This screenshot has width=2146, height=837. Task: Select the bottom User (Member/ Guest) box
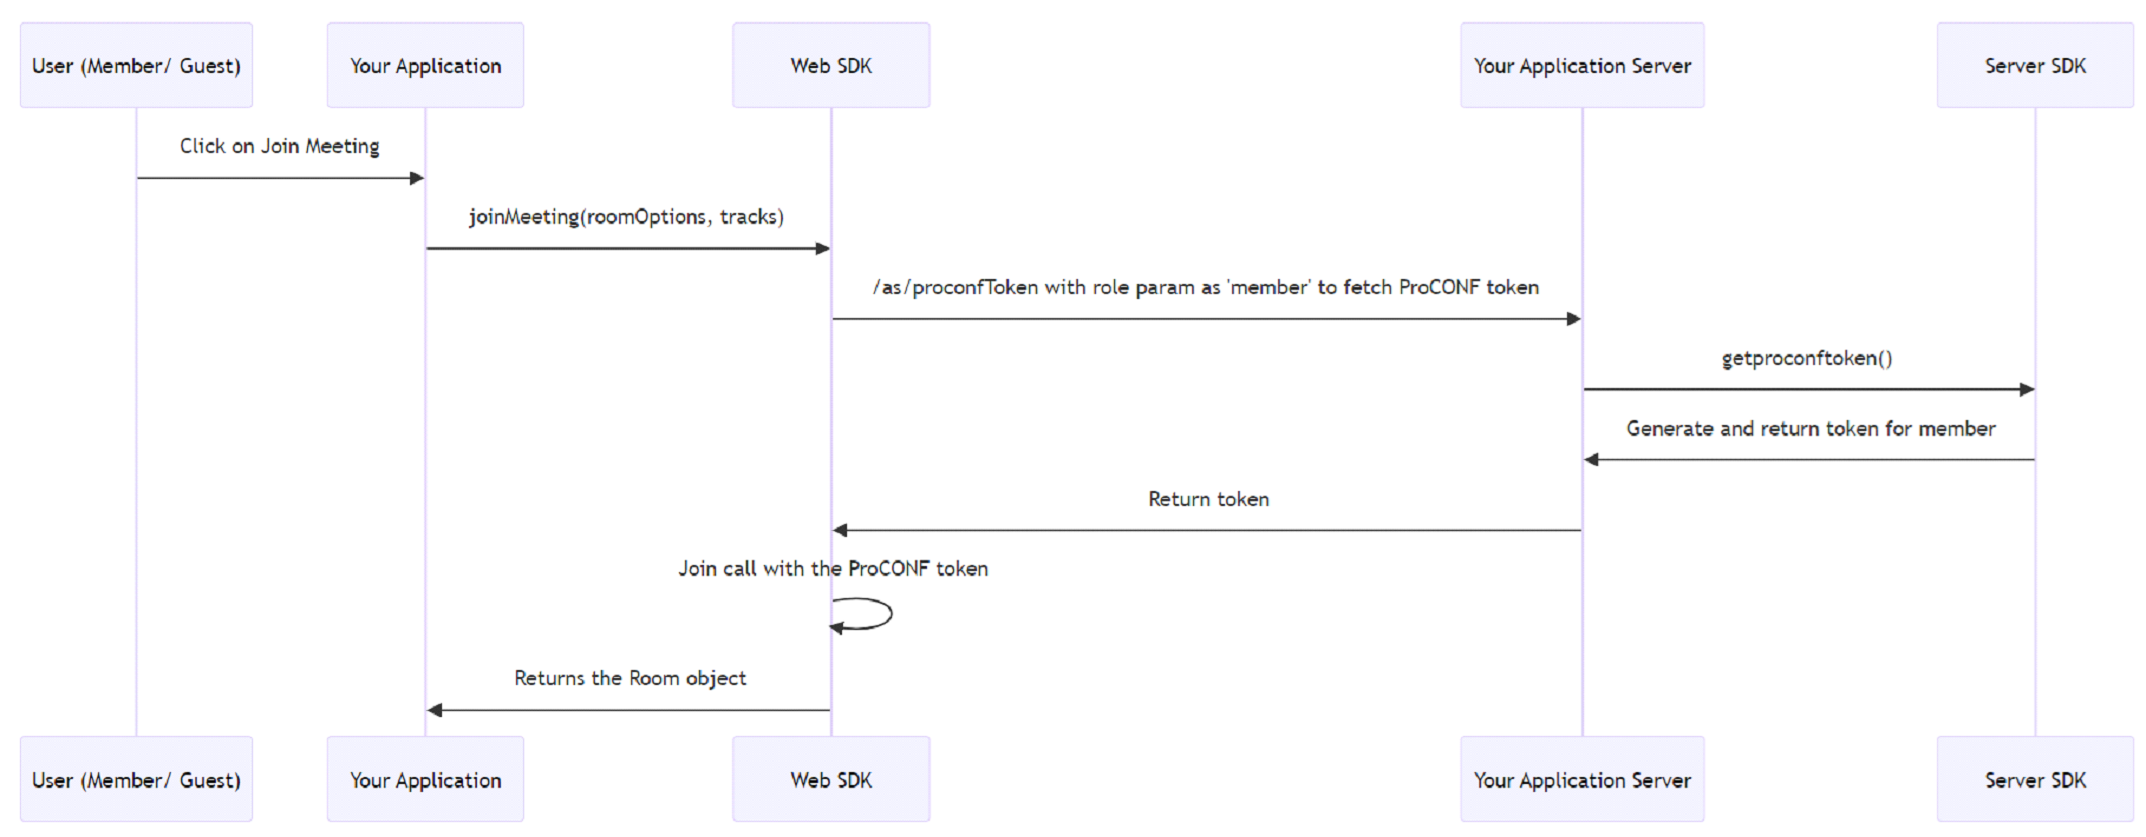click(136, 780)
